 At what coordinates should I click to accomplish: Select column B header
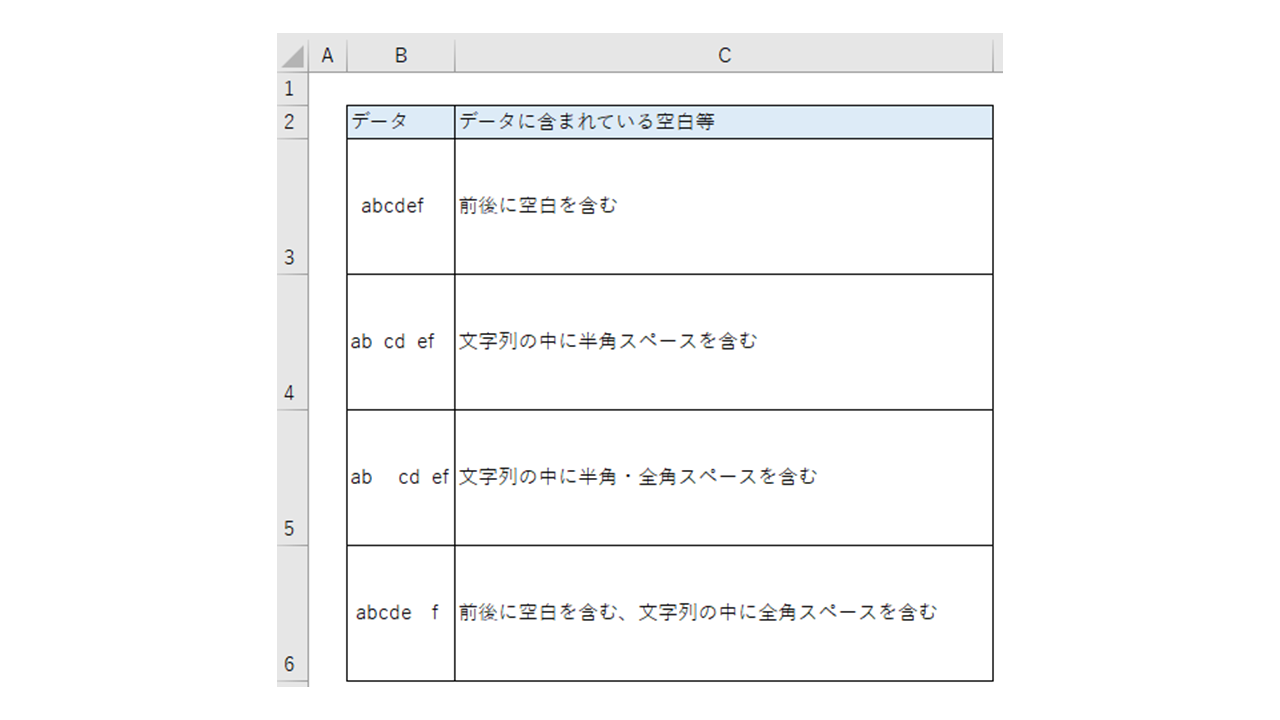click(401, 56)
